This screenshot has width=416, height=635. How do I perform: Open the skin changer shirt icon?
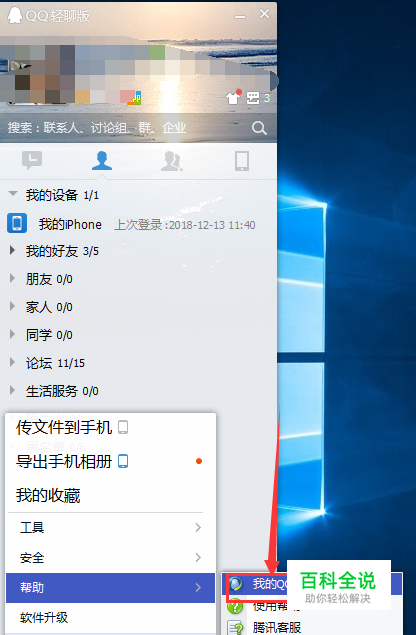[234, 97]
